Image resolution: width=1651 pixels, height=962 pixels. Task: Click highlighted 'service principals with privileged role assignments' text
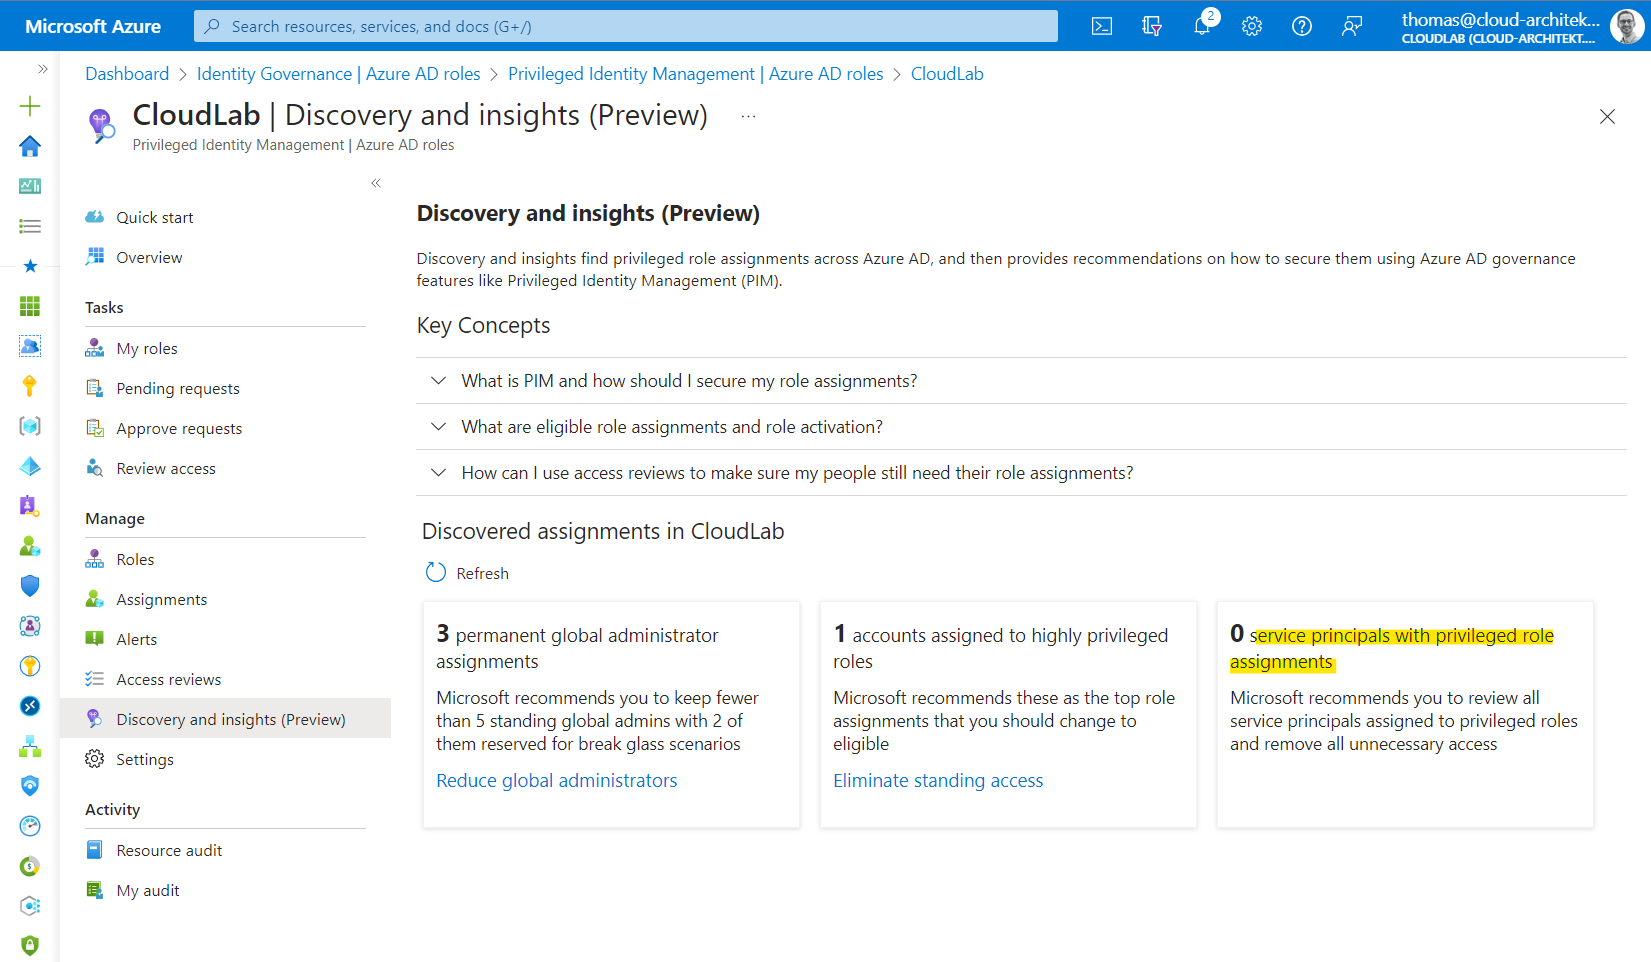[x=1392, y=648]
